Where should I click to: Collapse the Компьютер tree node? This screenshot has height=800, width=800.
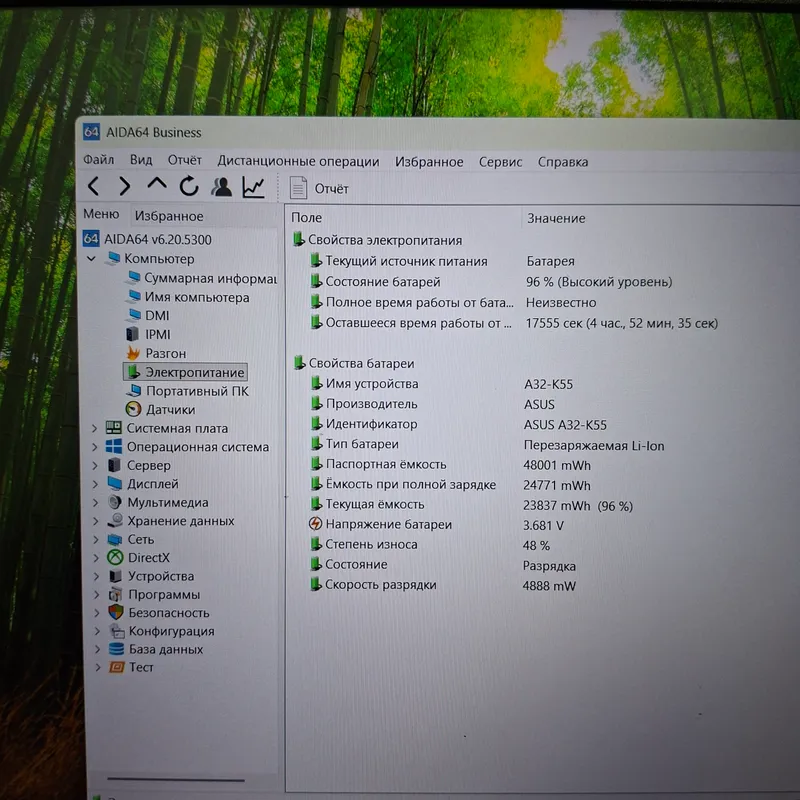[x=91, y=259]
